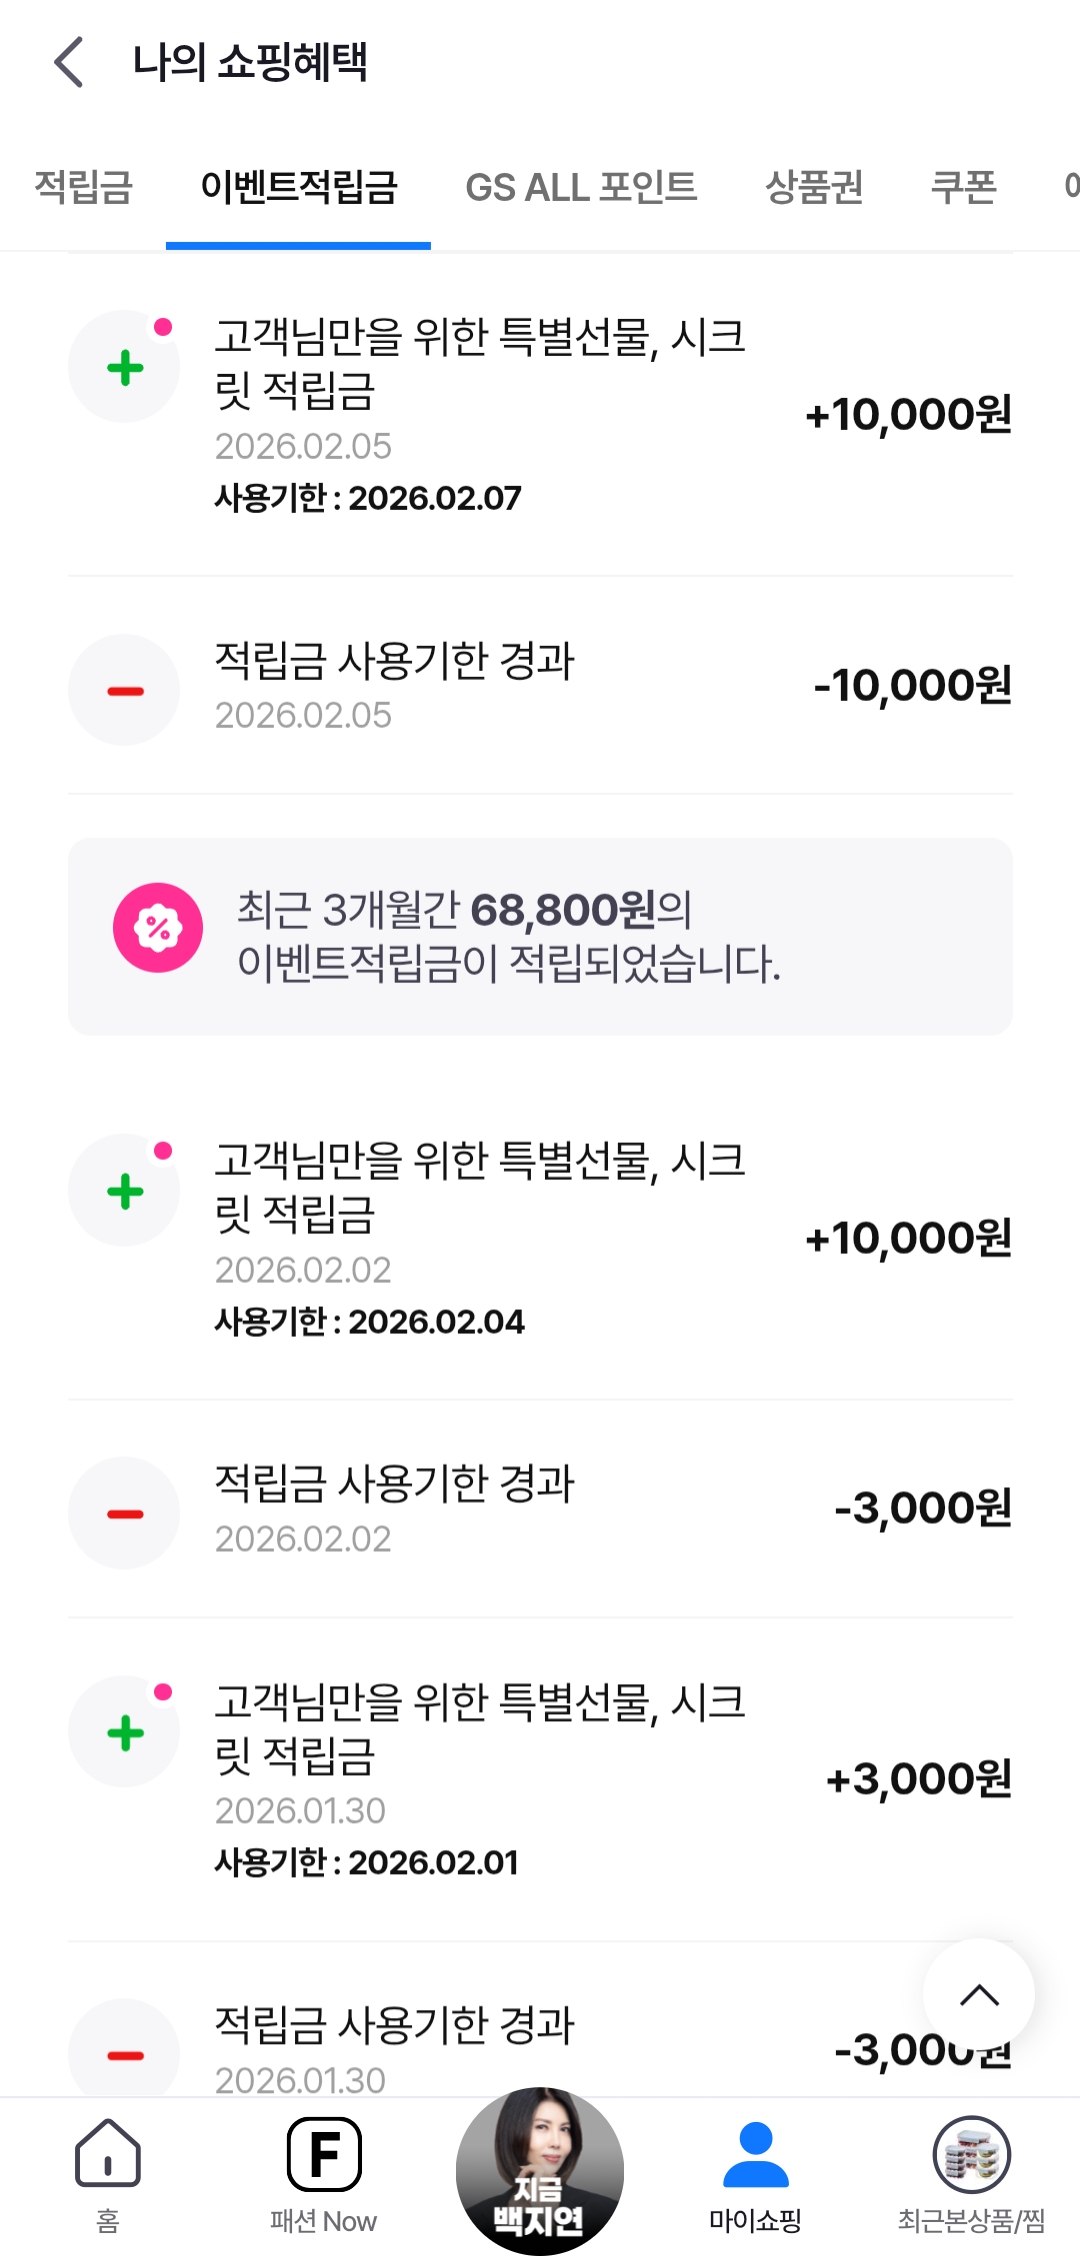Tap the green plus icon for 2026.02.05 entry
This screenshot has width=1080, height=2256.
point(125,367)
